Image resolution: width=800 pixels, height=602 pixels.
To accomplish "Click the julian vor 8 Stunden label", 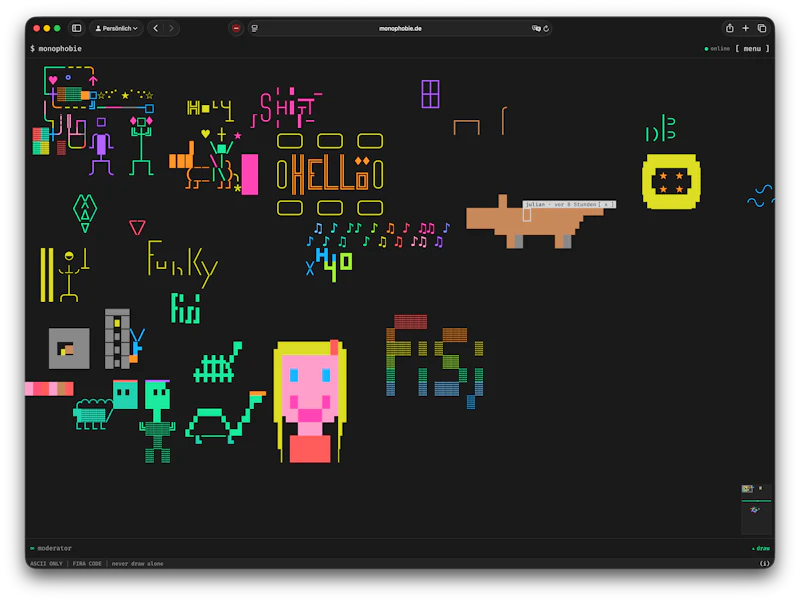I will click(560, 204).
